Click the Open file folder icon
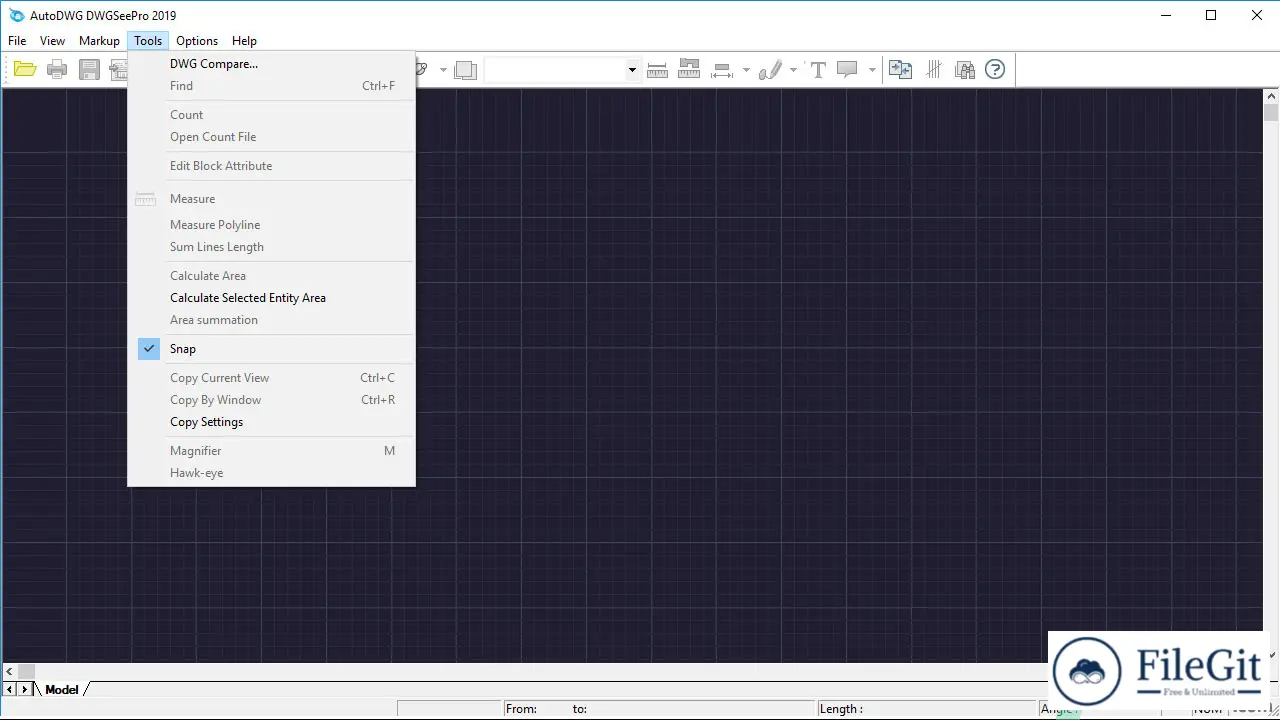 pos(25,70)
